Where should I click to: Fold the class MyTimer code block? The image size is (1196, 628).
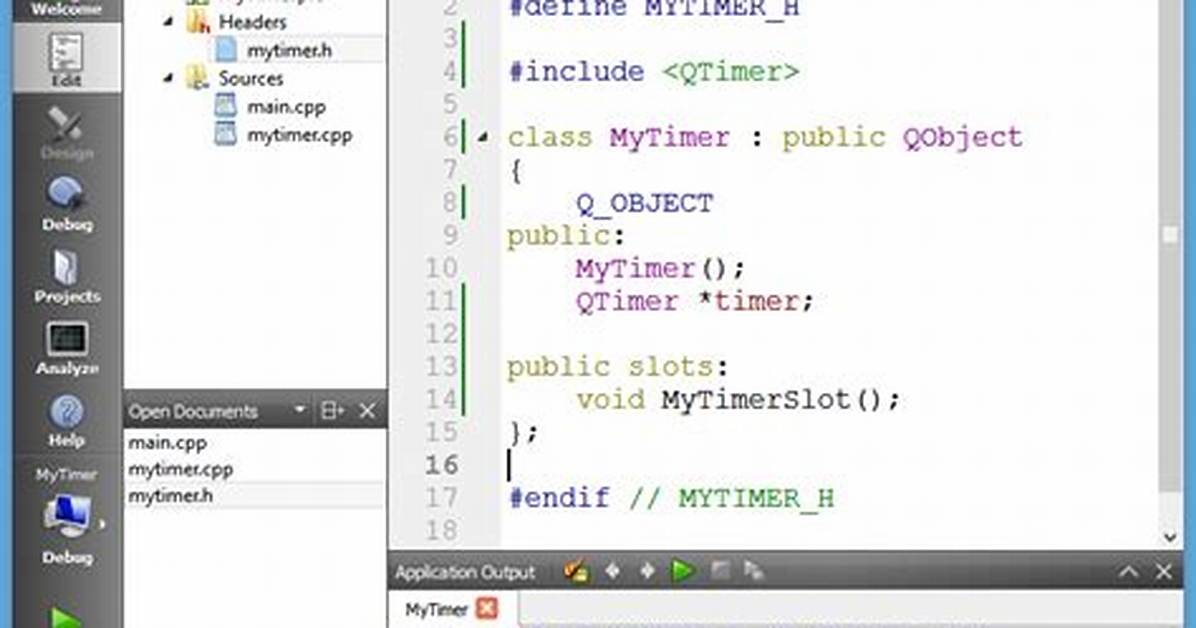tap(483, 137)
